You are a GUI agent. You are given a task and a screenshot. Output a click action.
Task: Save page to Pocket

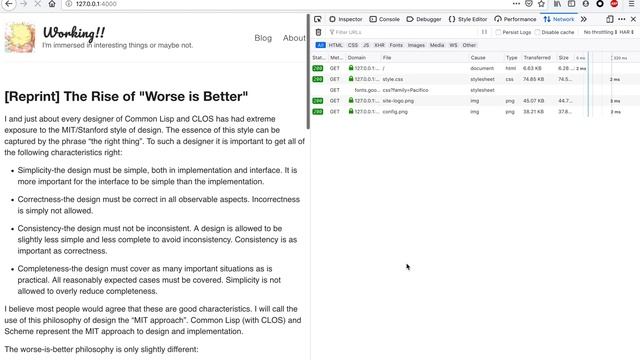[529, 4]
